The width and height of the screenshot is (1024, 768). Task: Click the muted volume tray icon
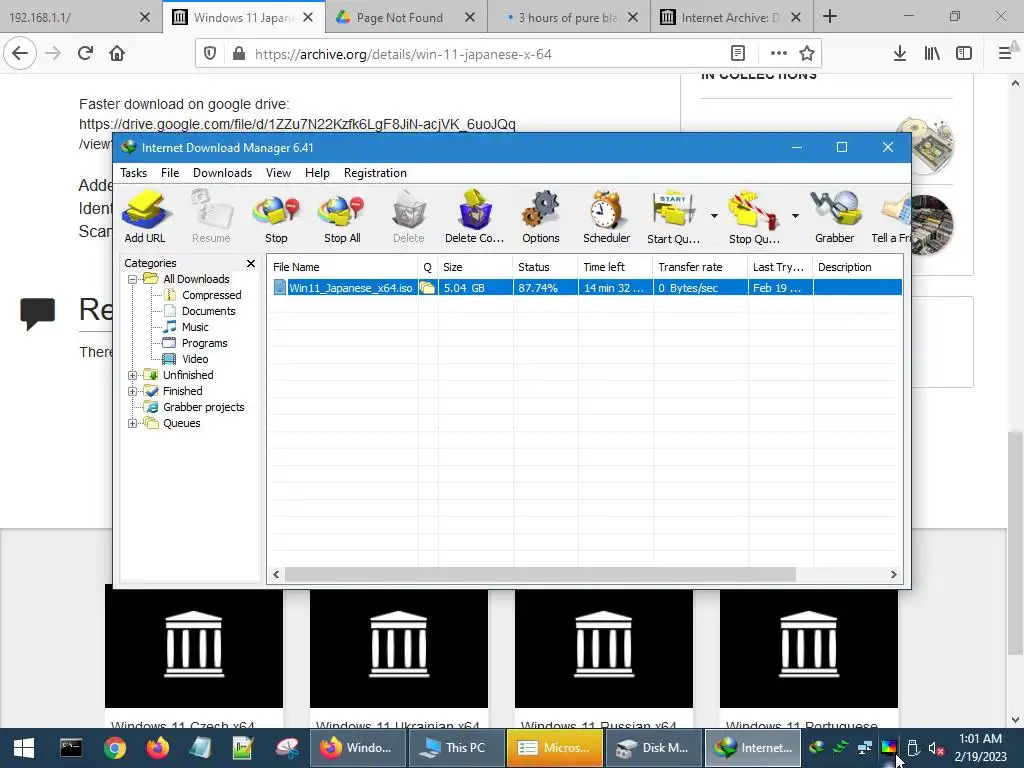click(936, 748)
